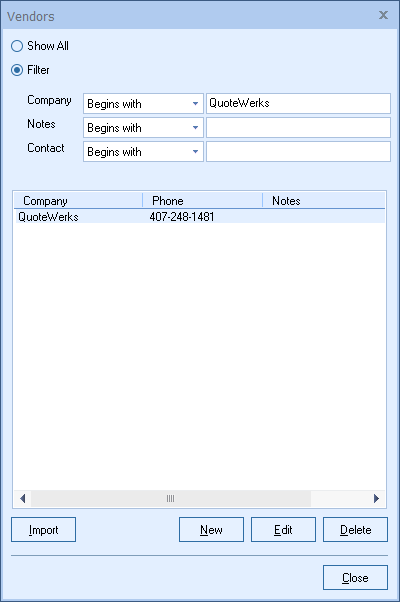Click the scroll left arrow
400x602 pixels.
(22, 498)
